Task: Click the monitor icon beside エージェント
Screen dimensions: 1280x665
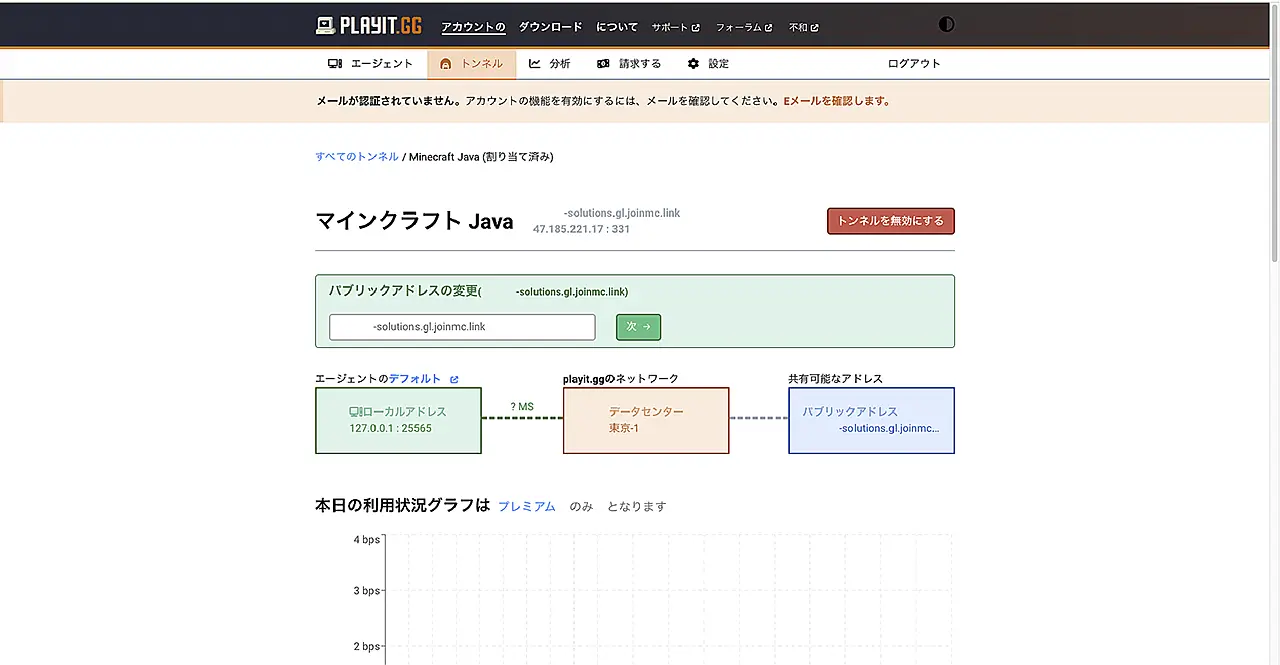Action: coord(335,64)
